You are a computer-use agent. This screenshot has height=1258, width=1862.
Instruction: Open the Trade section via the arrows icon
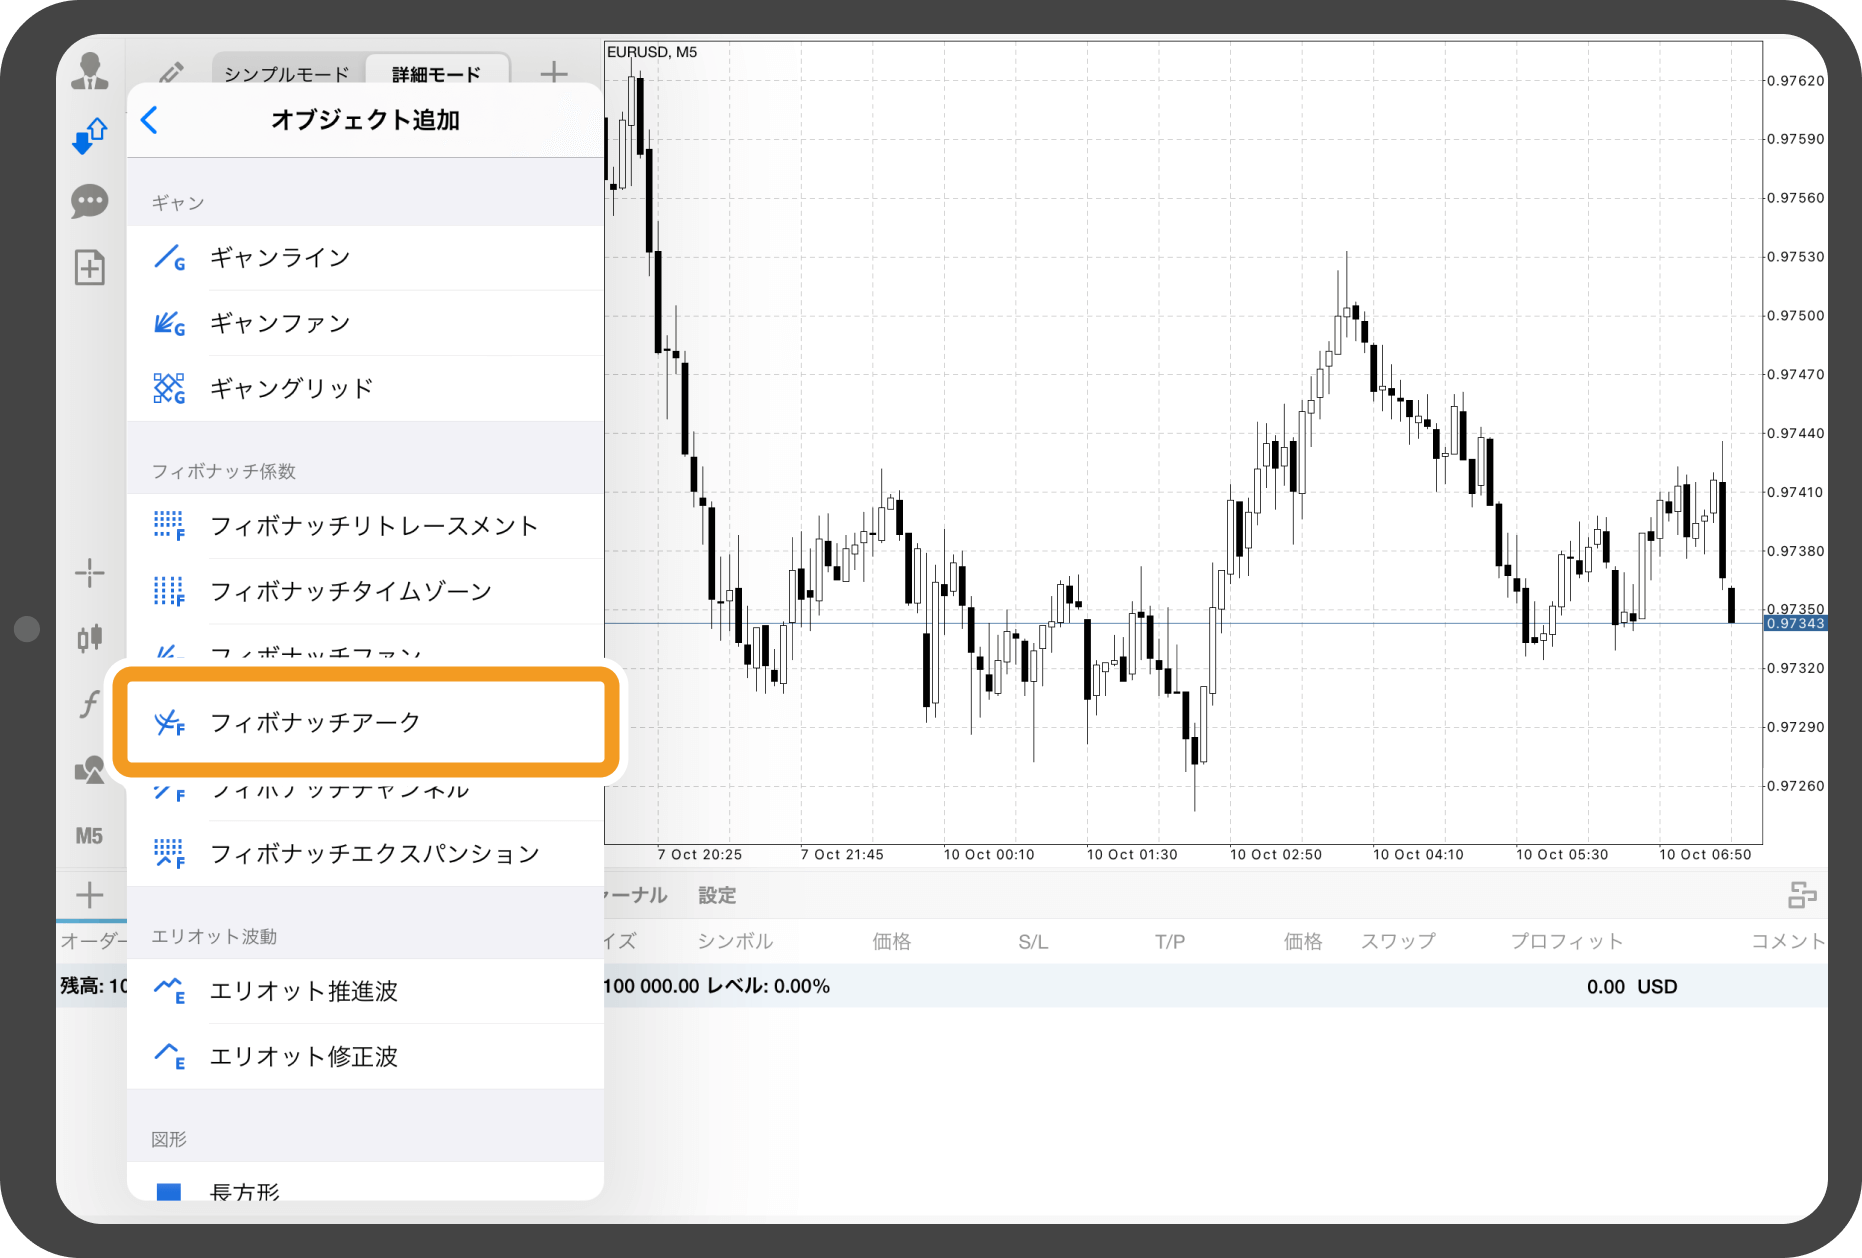click(x=90, y=135)
